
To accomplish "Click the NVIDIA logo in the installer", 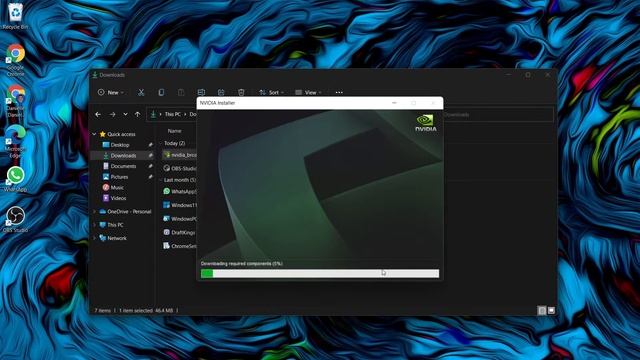I will pyautogui.click(x=426, y=123).
